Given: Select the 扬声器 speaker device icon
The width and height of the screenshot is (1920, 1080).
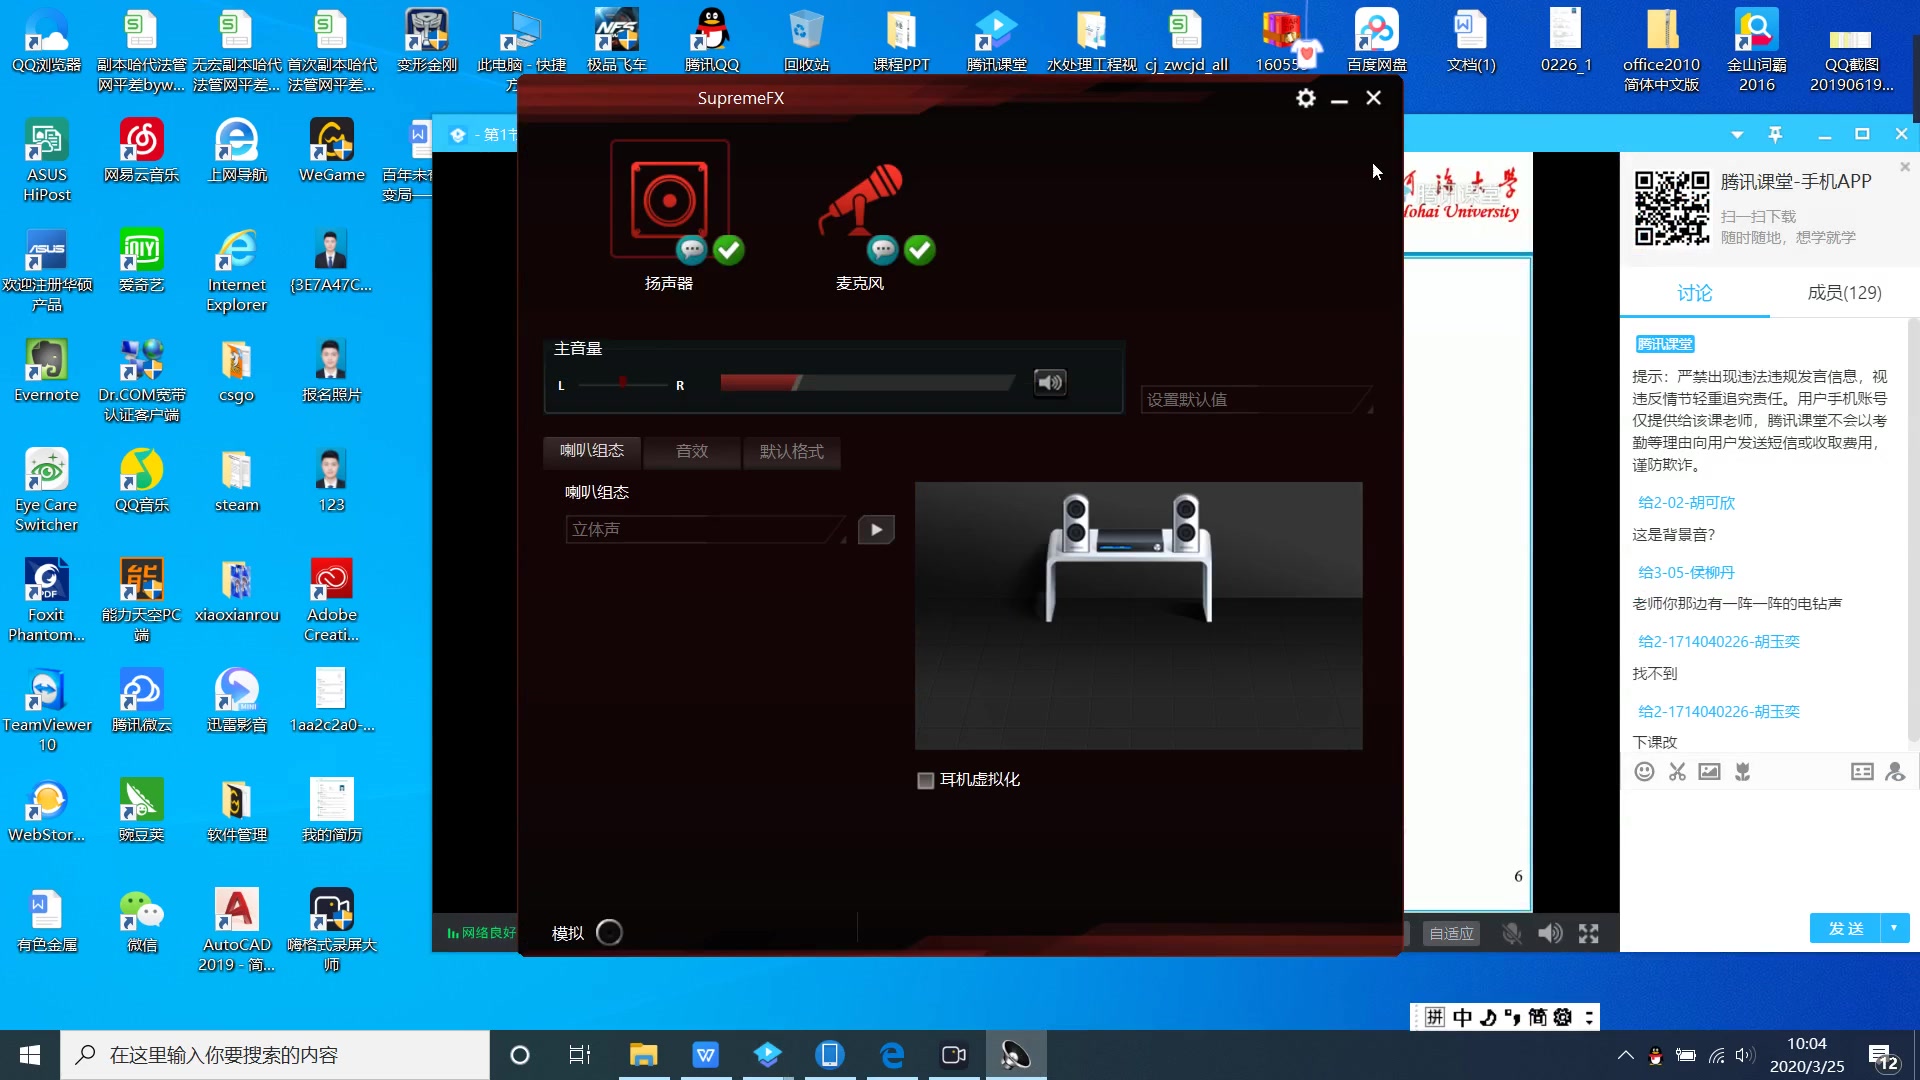Looking at the screenshot, I should 669,200.
